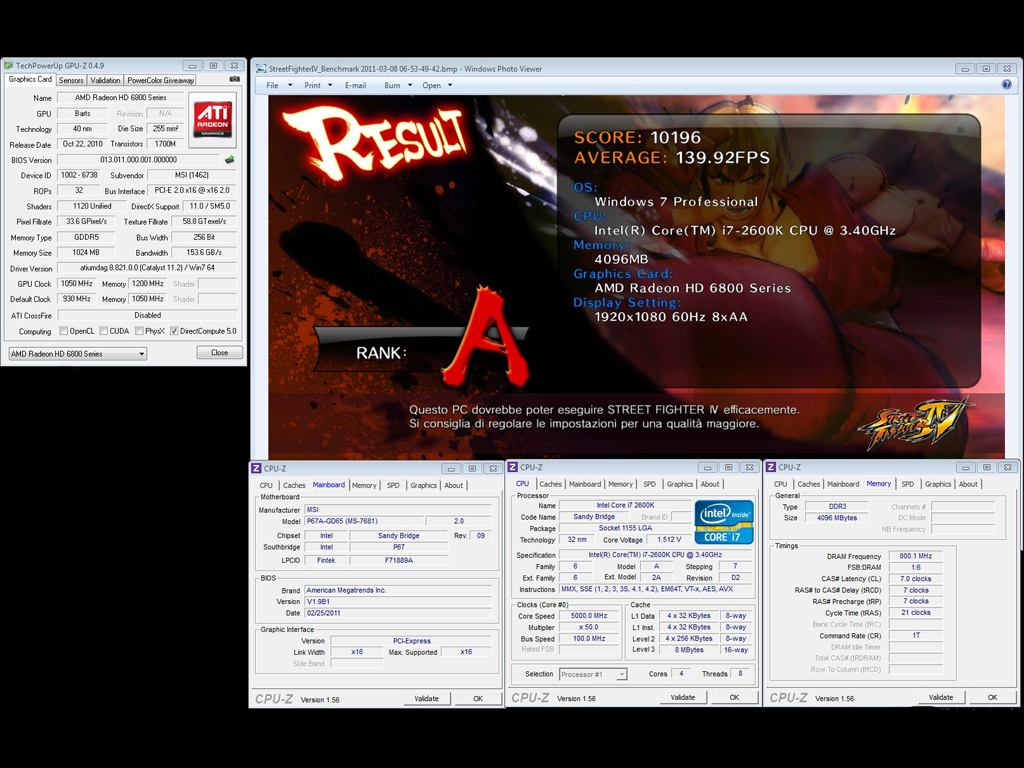Click the Driver Version field in GPU-Z
This screenshot has height=768, width=1024.
(x=147, y=268)
